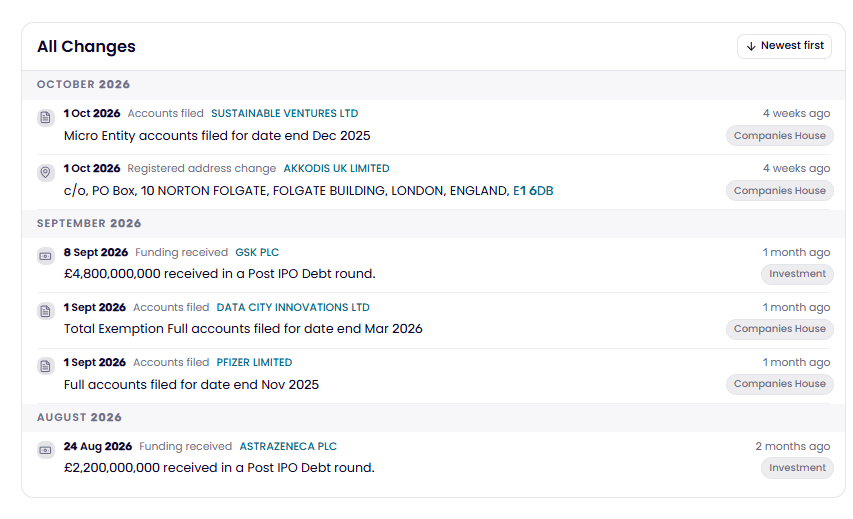Open ASTRAZENECA PLC company link
Screen dimensions: 853x519
[288, 446]
